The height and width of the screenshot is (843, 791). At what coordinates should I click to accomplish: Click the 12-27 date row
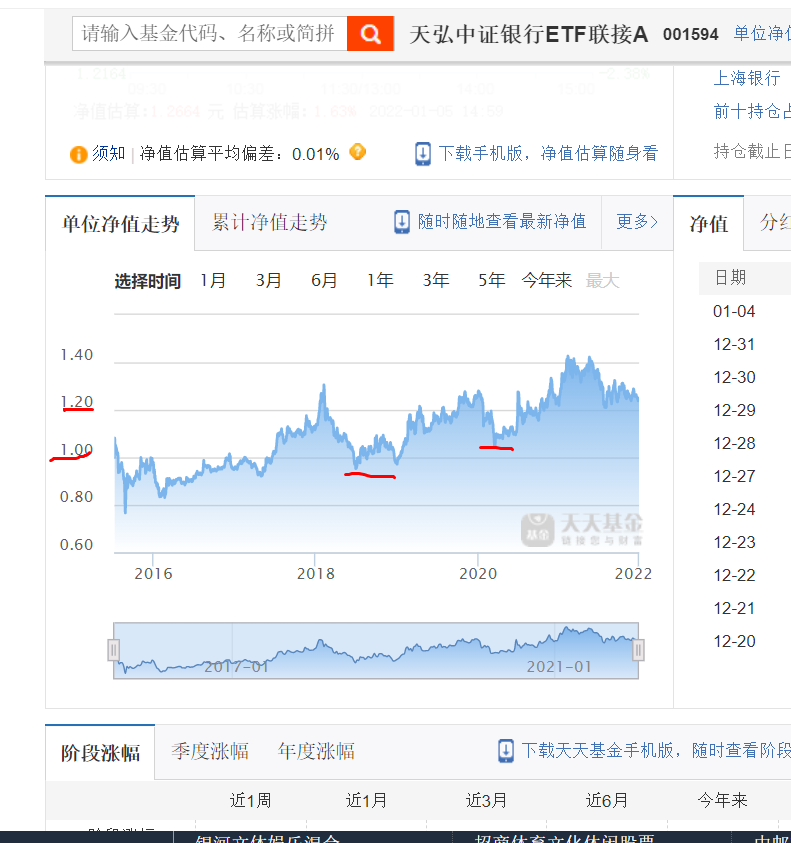[734, 476]
